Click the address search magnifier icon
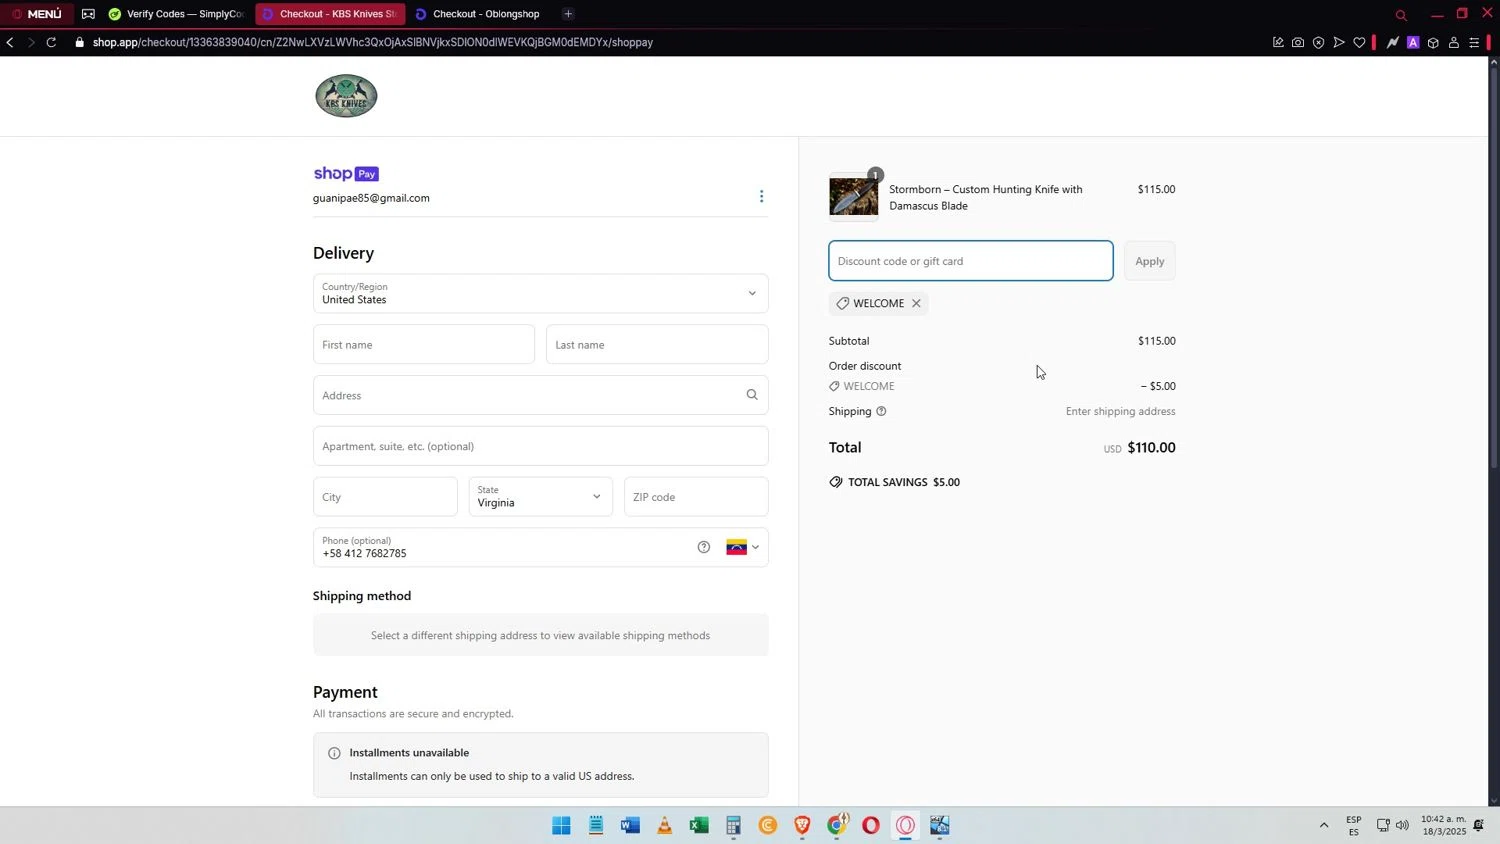 point(752,395)
